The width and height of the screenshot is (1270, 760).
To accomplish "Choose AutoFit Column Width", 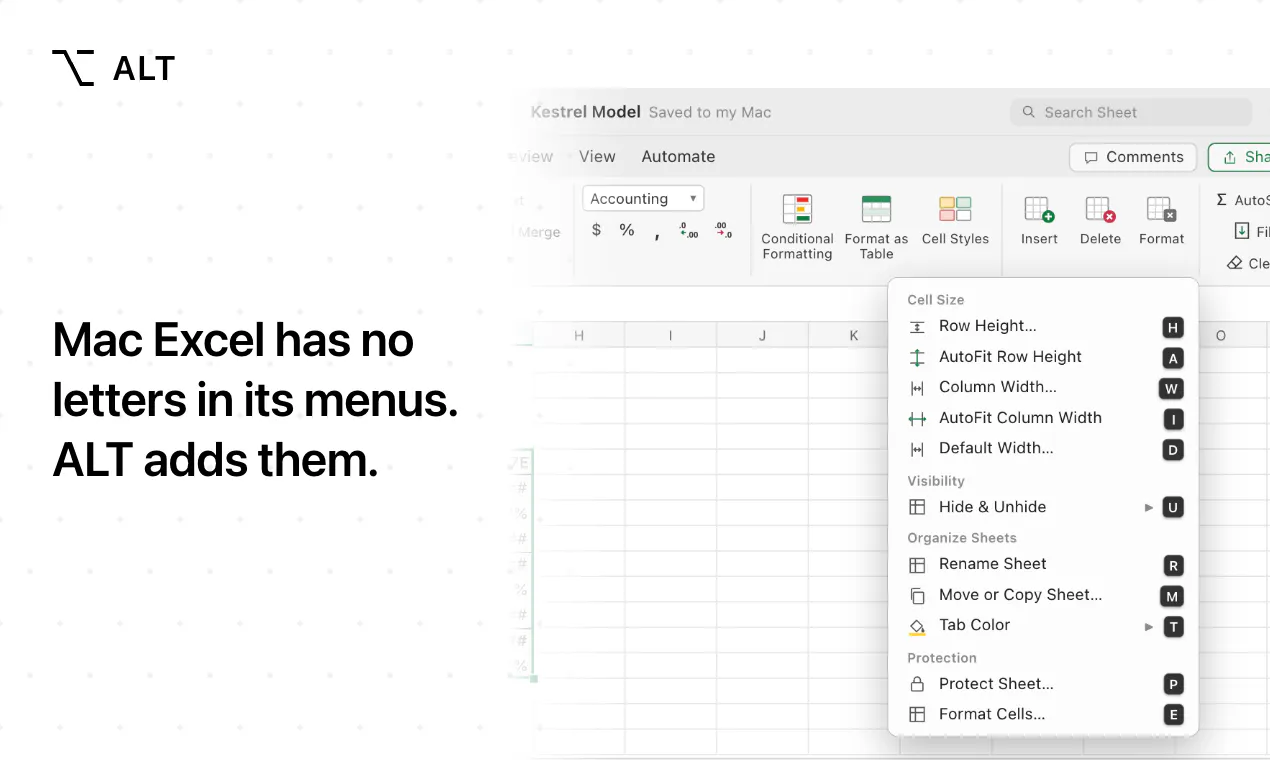I will click(x=1043, y=418).
